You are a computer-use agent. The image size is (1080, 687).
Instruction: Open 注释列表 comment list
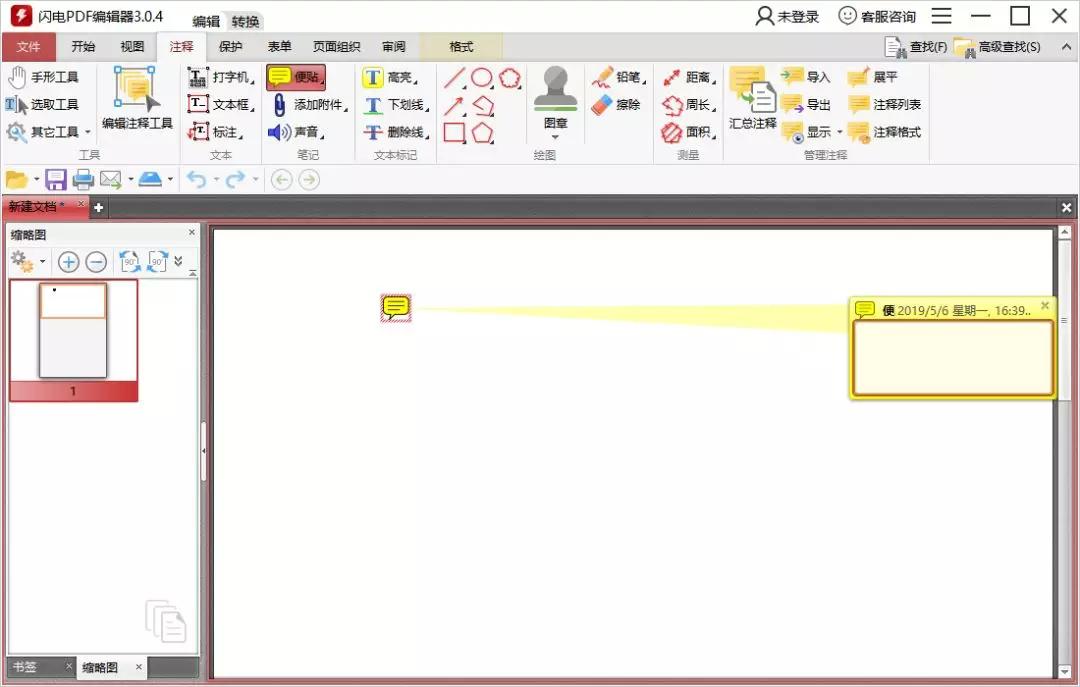884,105
